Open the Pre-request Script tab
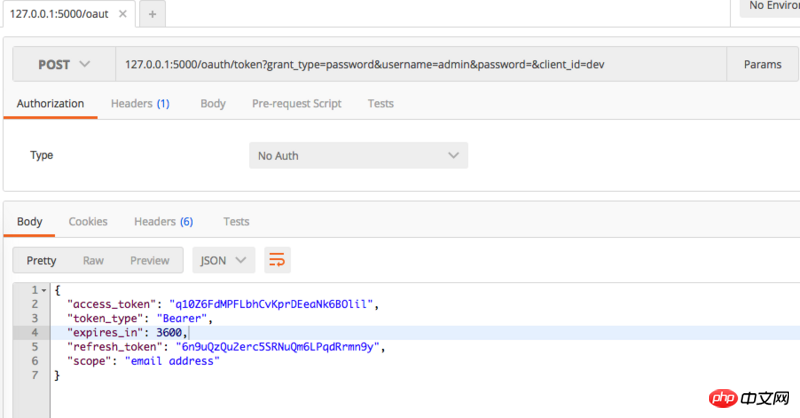The height and width of the screenshot is (418, 800). click(x=296, y=103)
